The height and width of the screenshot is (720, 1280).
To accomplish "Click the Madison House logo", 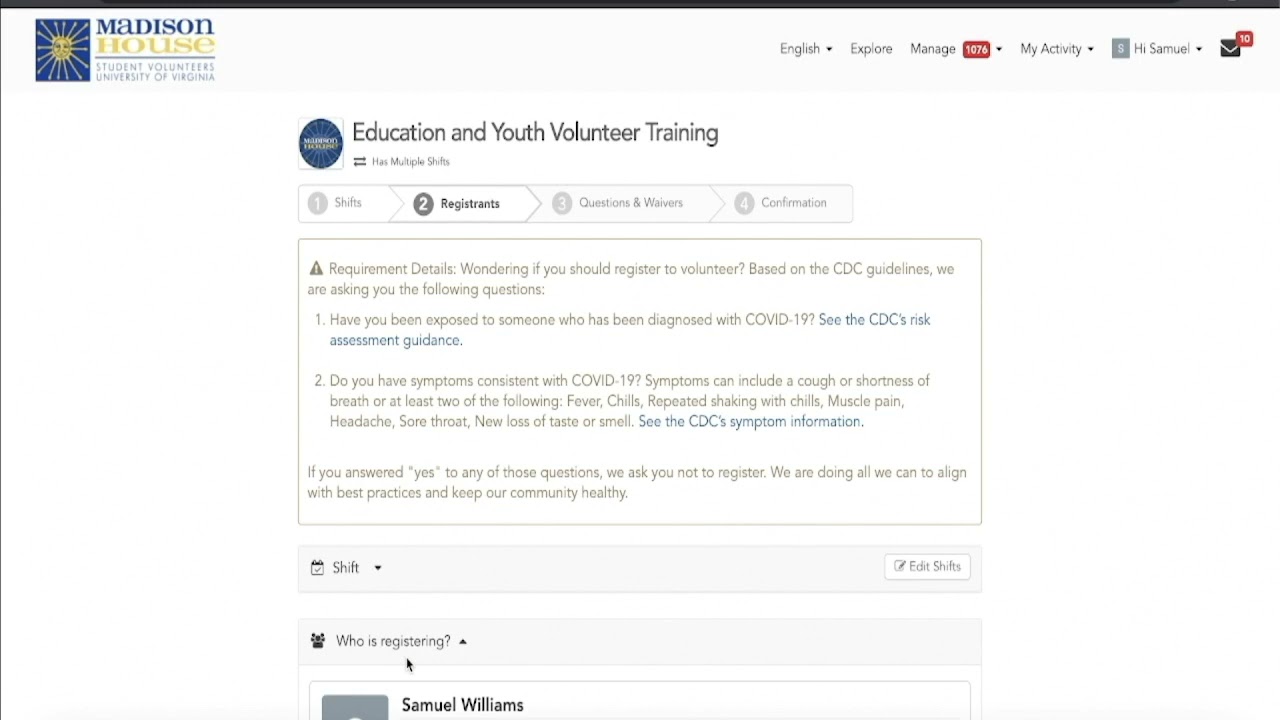I will tap(125, 49).
